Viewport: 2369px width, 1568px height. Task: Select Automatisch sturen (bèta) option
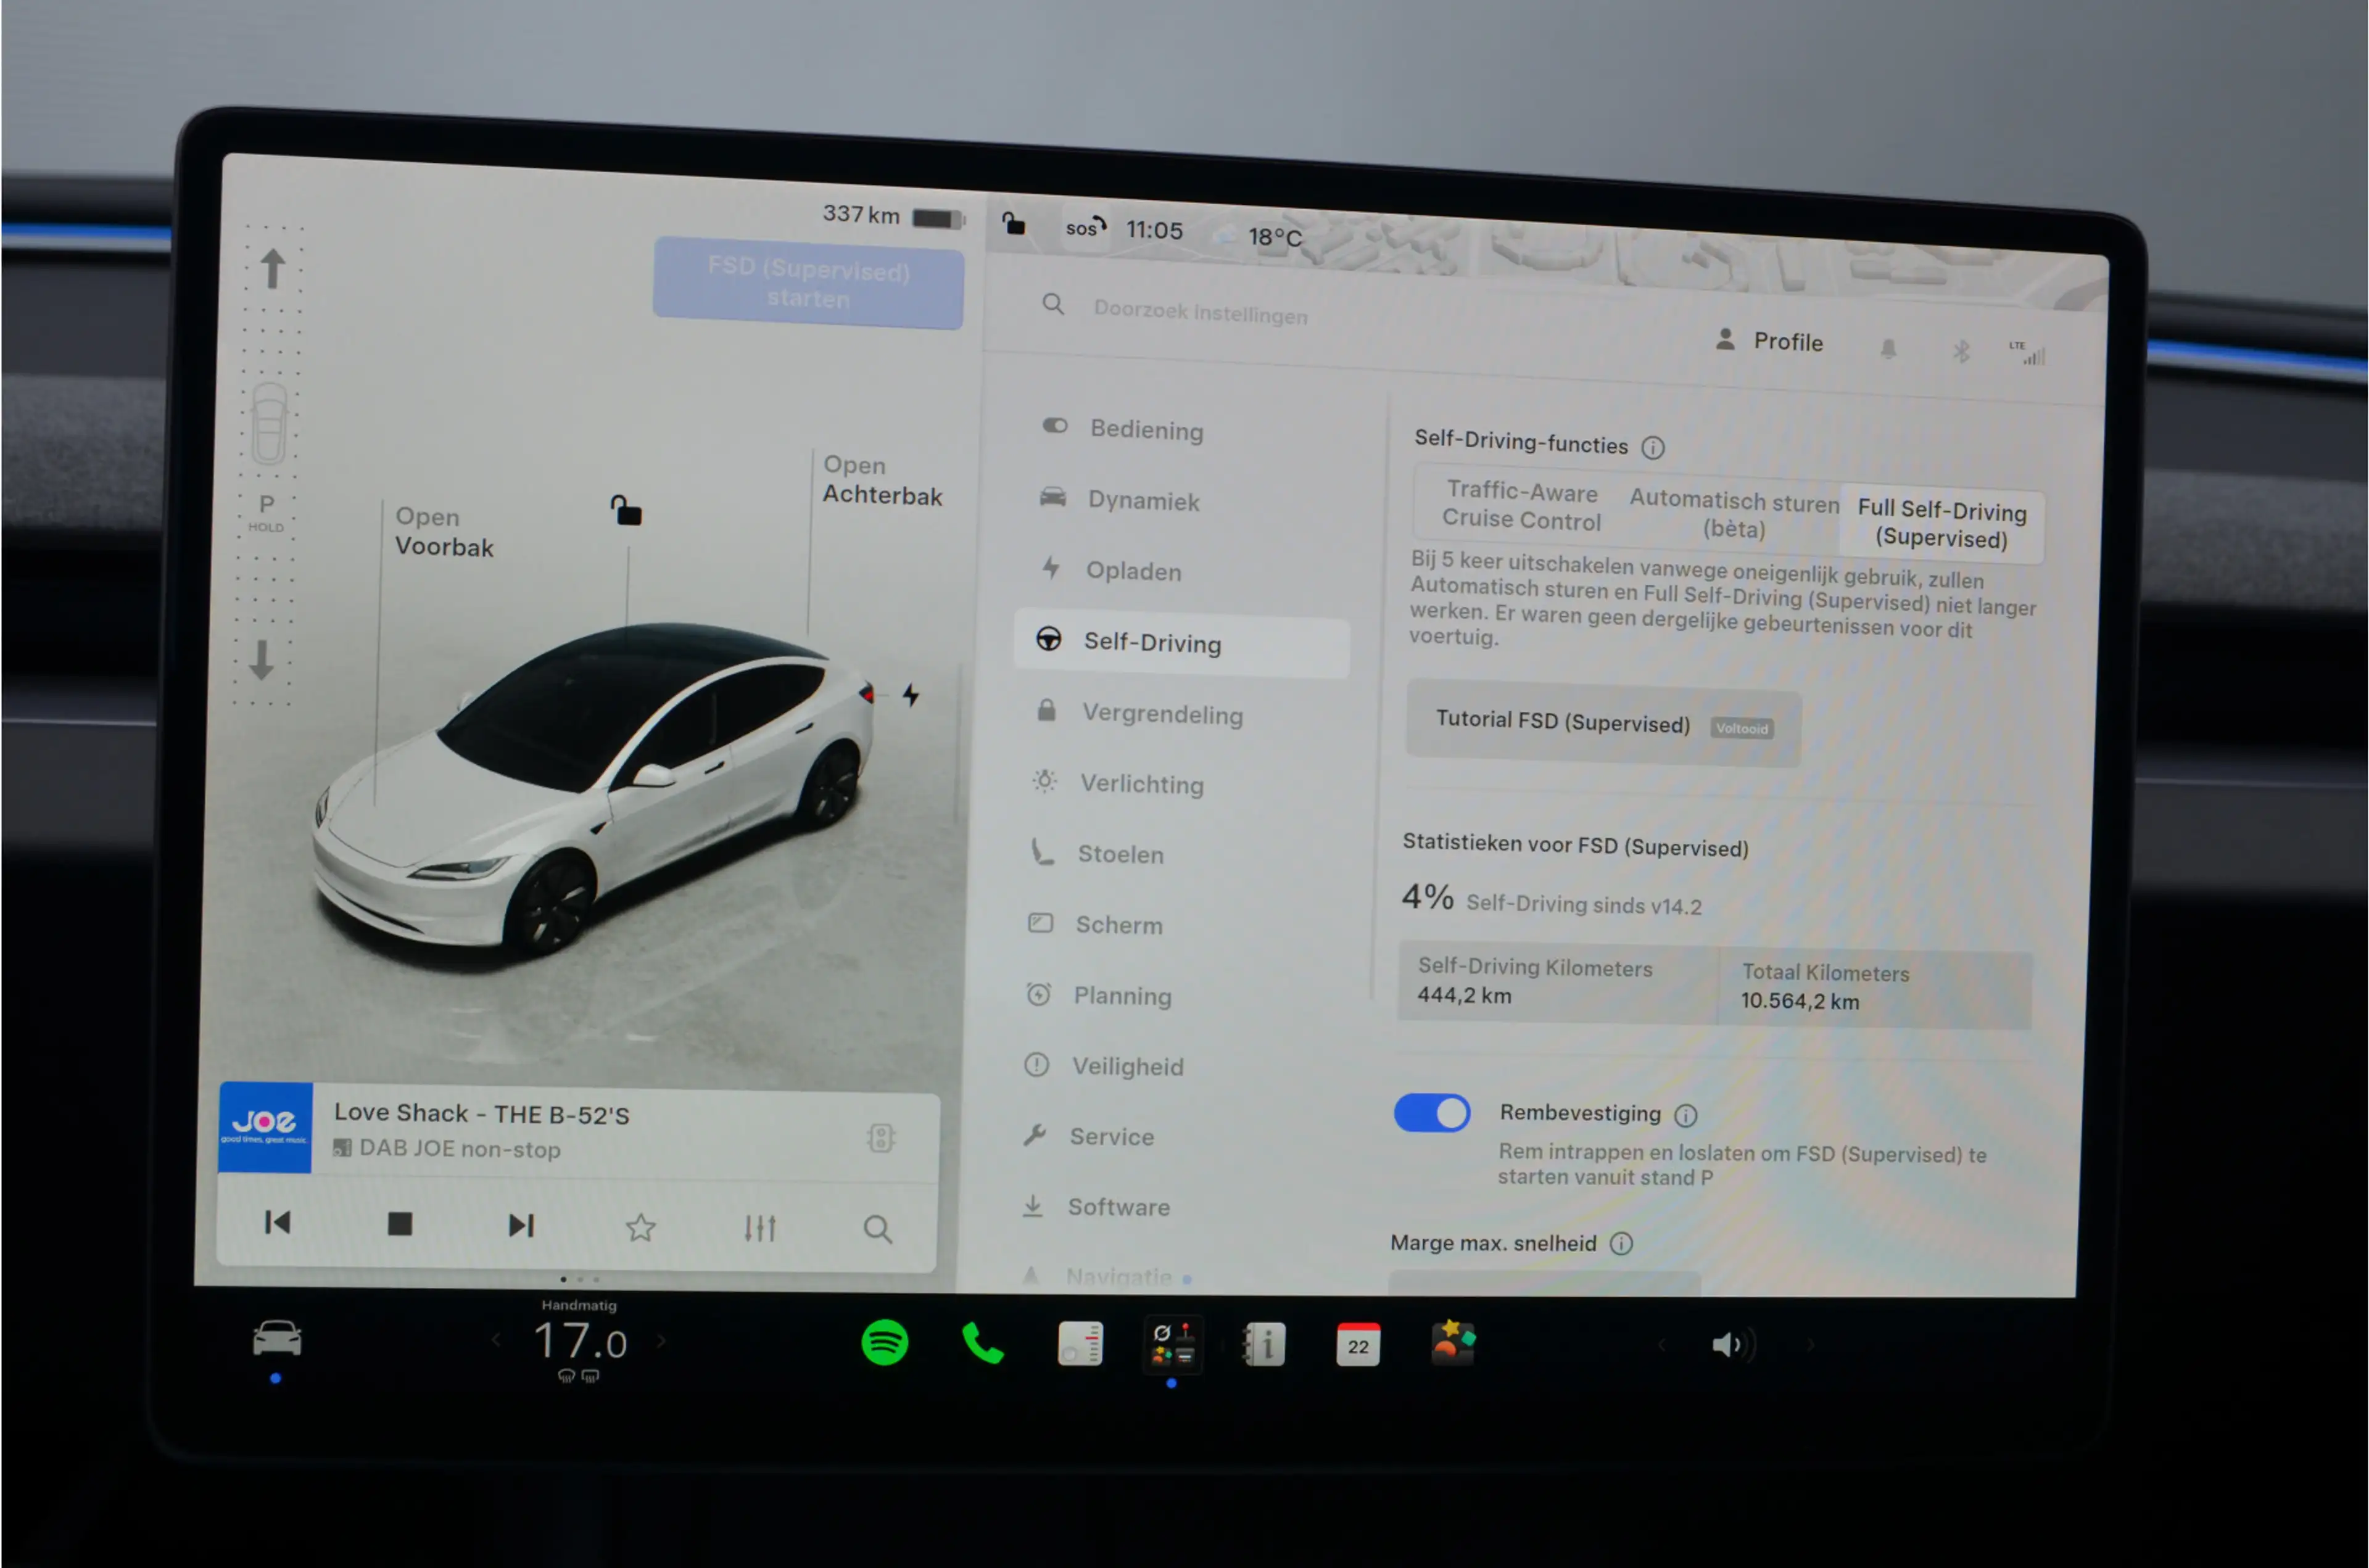(1734, 514)
